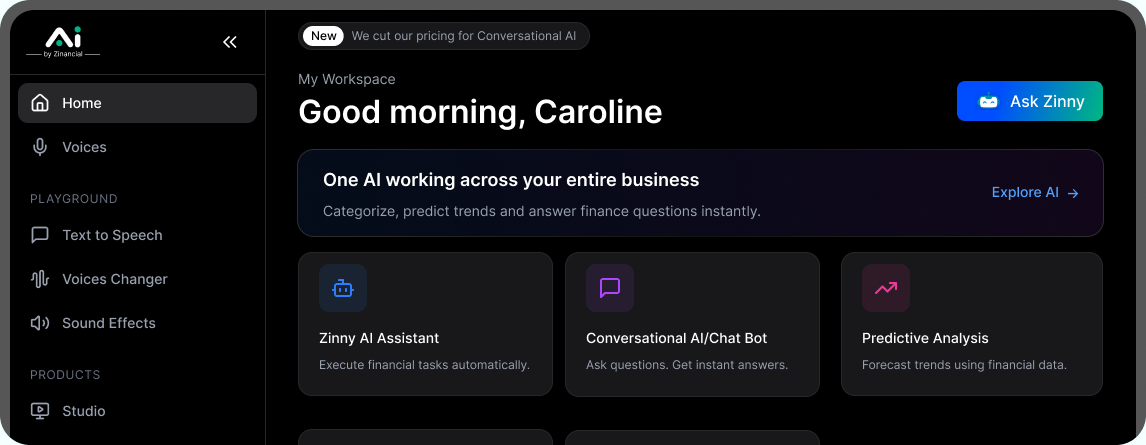The image size is (1146, 445).
Task: Click the Sound Effects speaker icon
Action: (40, 323)
